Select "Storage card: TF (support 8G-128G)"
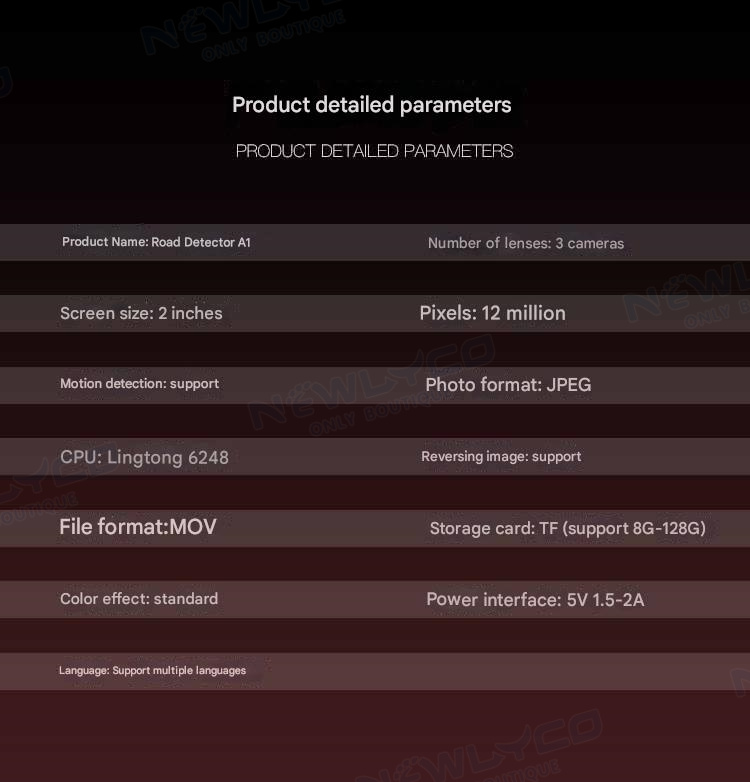This screenshot has height=782, width=750. point(567,528)
